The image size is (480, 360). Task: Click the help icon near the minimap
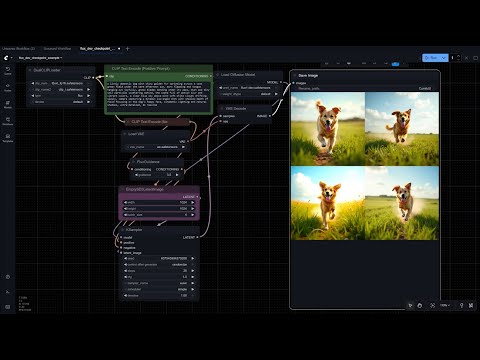click(x=461, y=305)
